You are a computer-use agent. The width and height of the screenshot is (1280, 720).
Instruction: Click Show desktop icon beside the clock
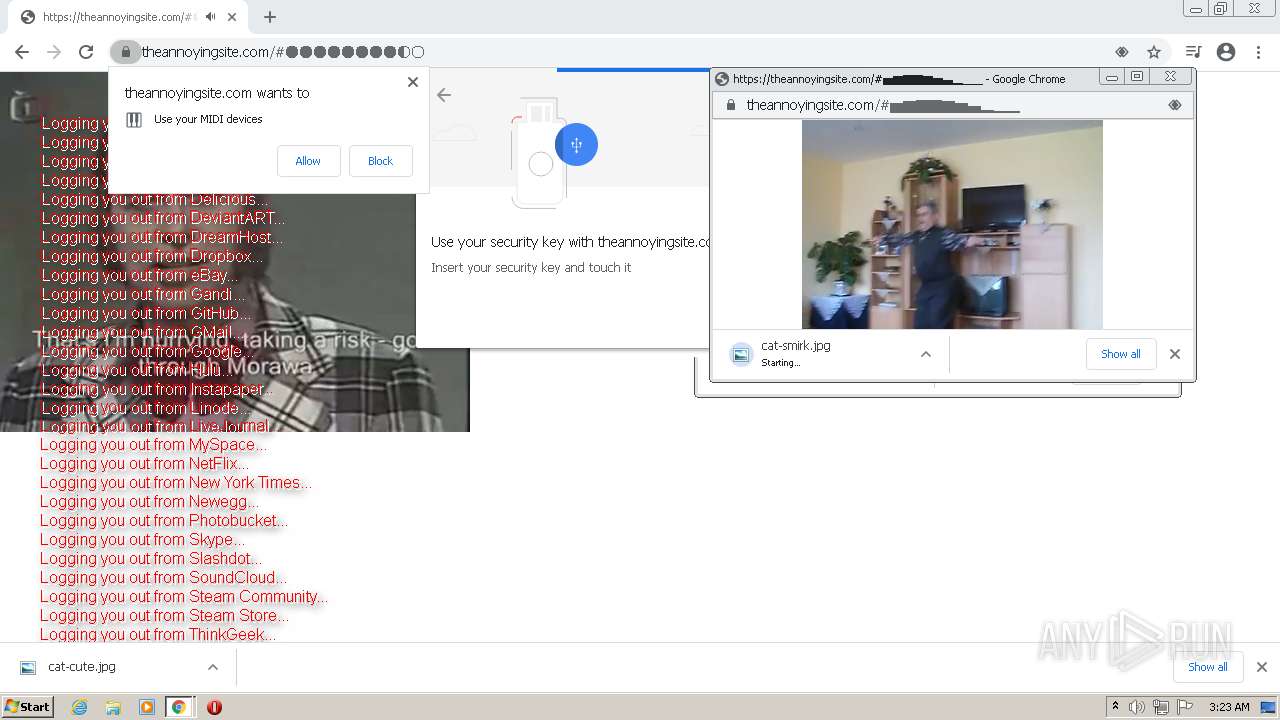(1268, 707)
